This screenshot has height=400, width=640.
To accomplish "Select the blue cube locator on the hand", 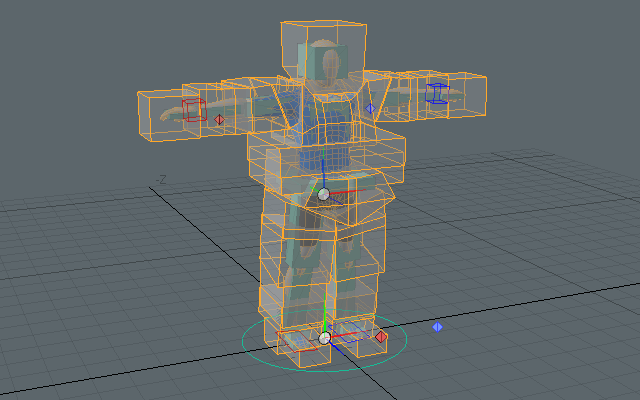I will [435, 93].
